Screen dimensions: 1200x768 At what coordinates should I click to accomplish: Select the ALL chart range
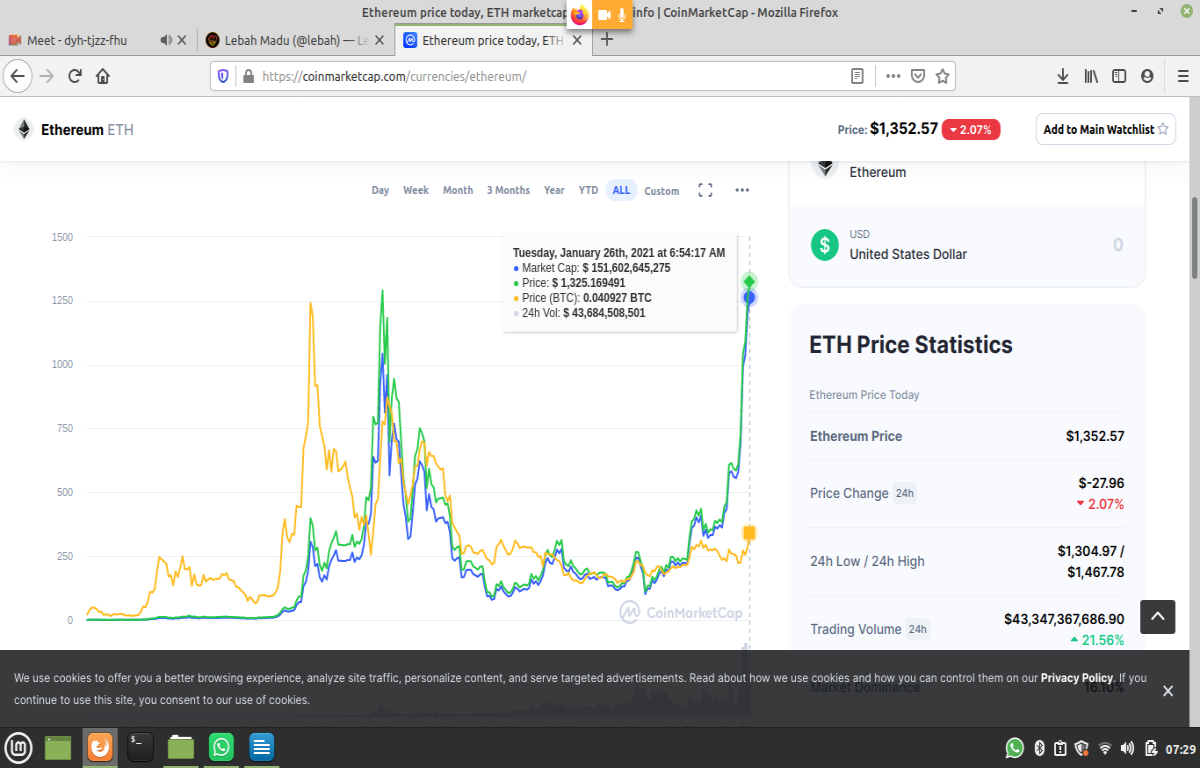[621, 190]
